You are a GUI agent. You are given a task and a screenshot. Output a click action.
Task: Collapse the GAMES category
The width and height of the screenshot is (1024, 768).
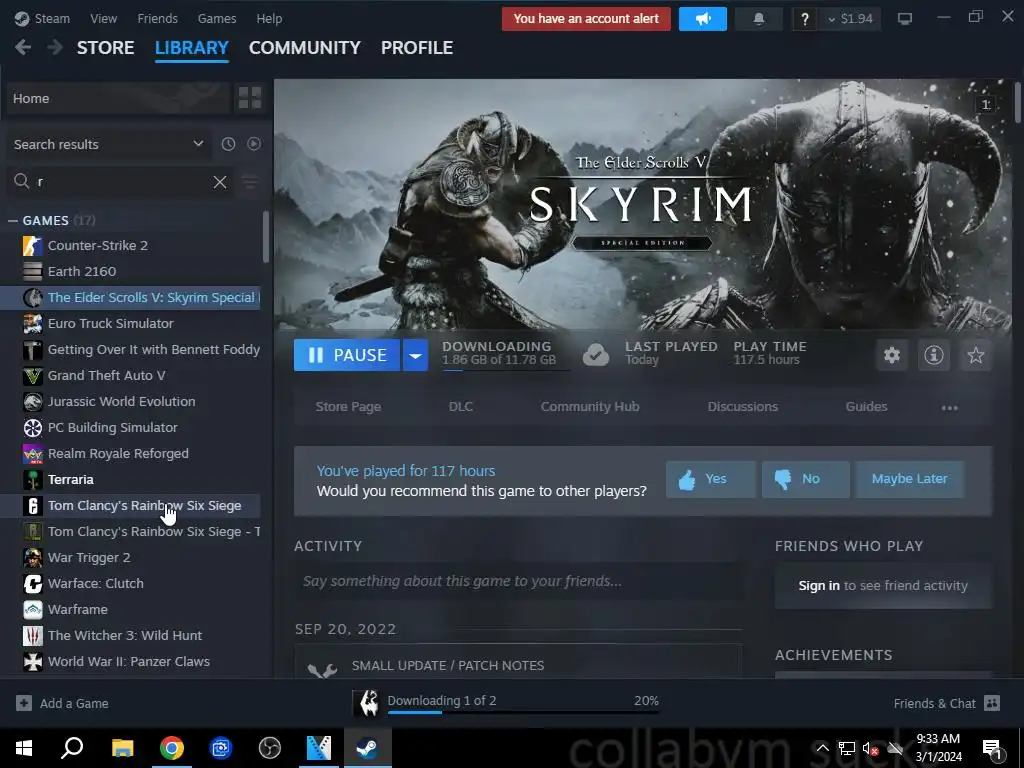tap(12, 221)
